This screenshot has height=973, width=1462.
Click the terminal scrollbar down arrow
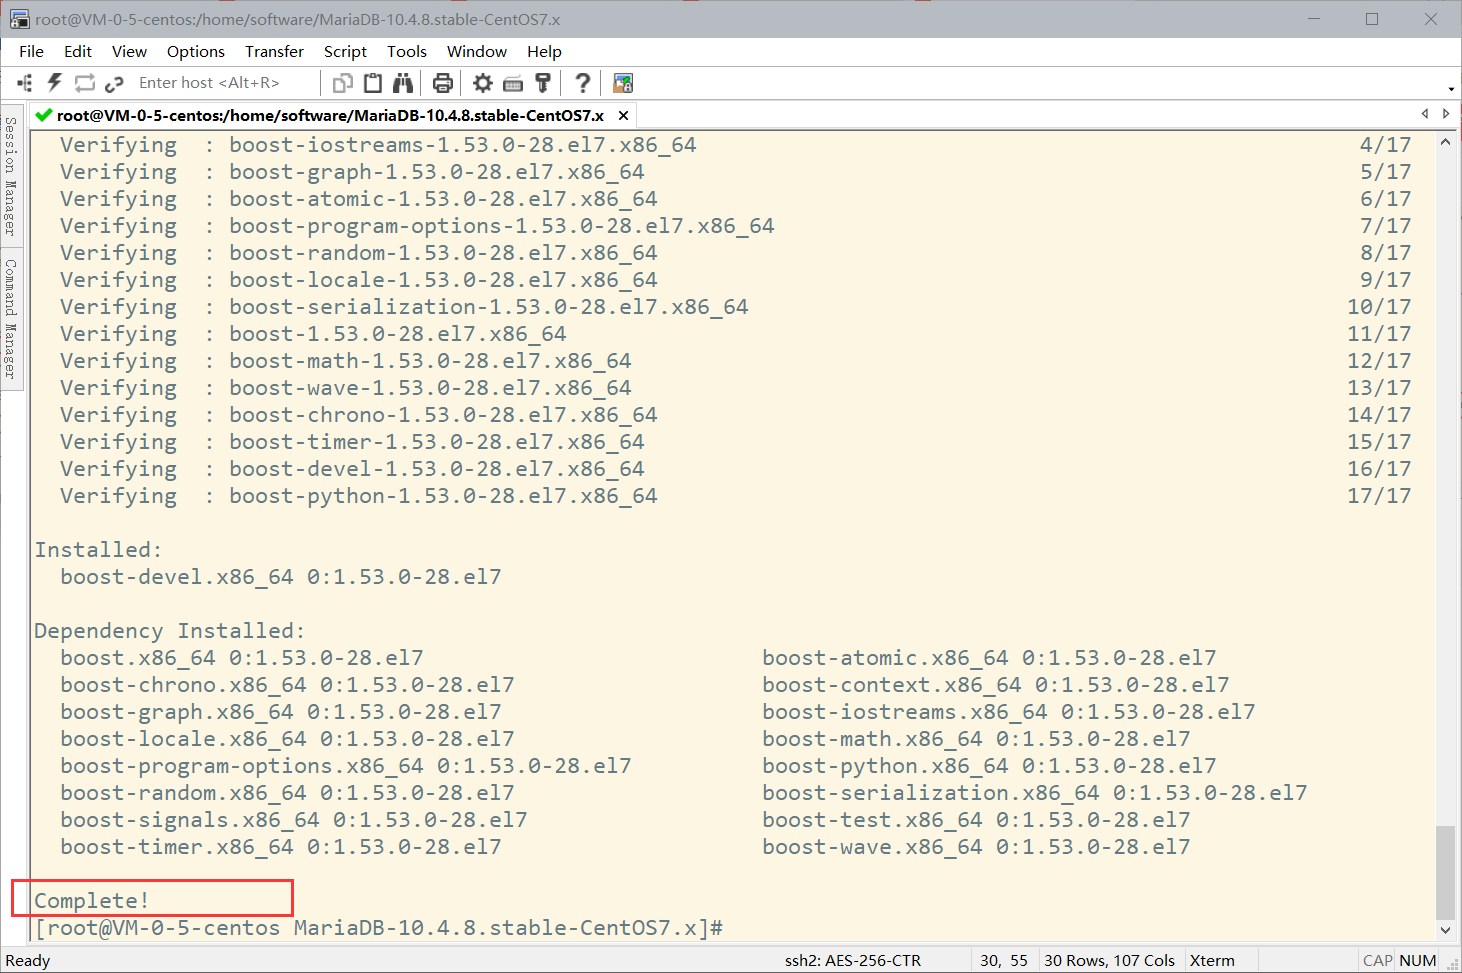[1445, 930]
